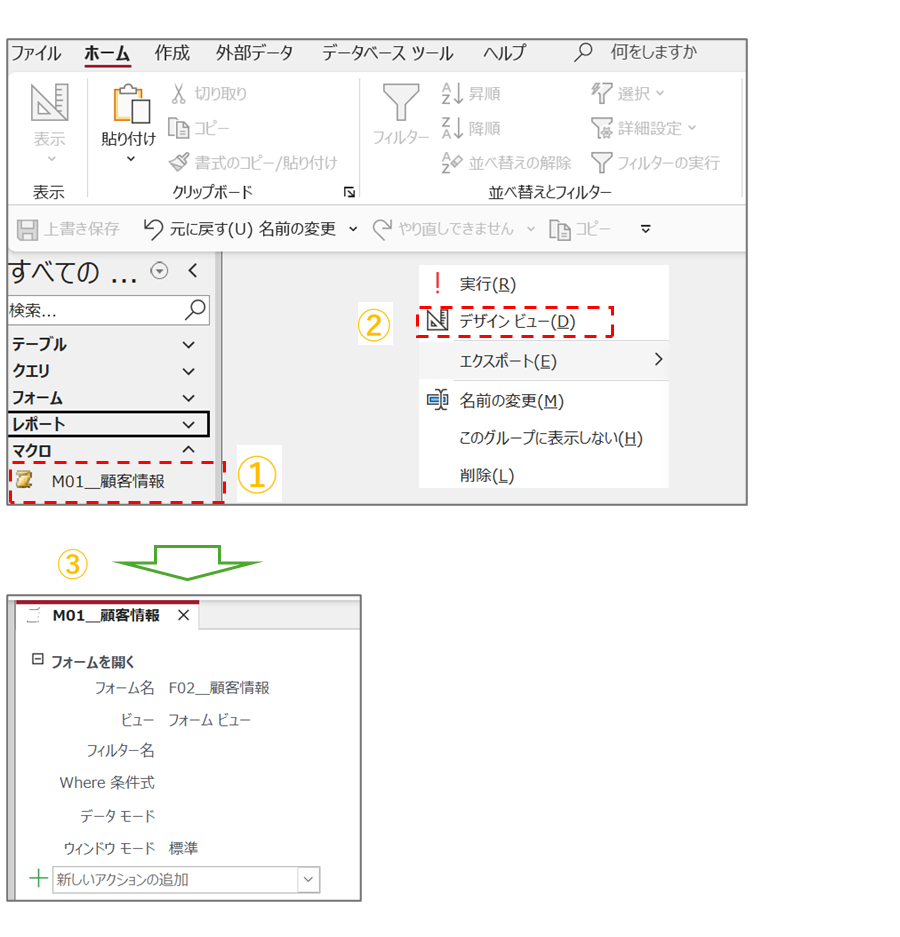Click the undo (元に戻す) arrow icon
The width and height of the screenshot is (900, 937).
pos(153,229)
